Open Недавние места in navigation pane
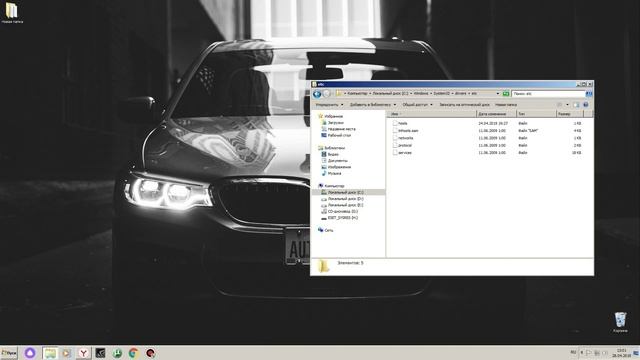The height and width of the screenshot is (360, 640). [338, 129]
